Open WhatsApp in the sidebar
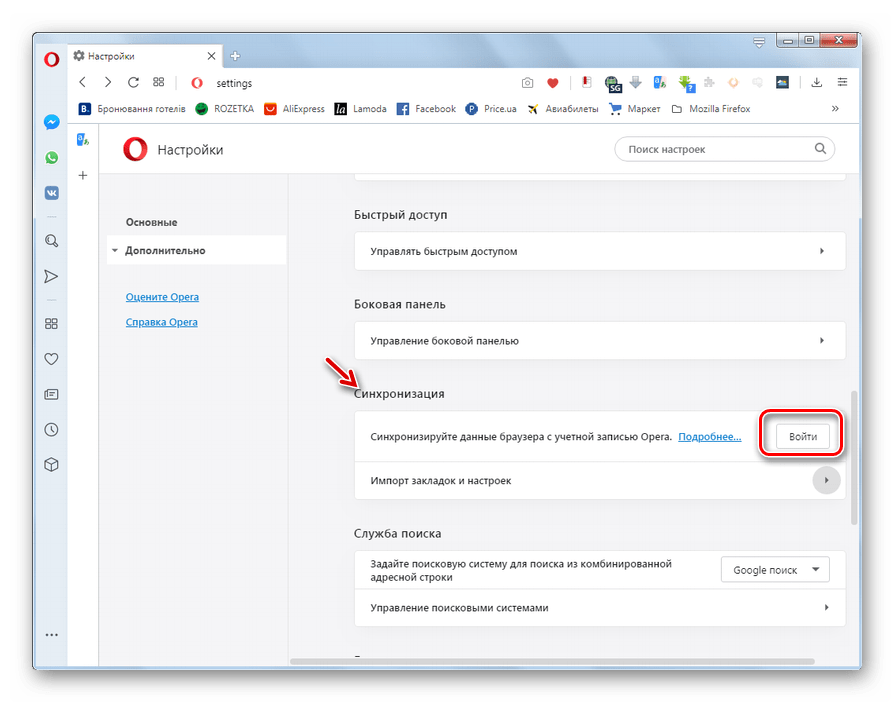This screenshot has height=703, width=895. [x=51, y=157]
